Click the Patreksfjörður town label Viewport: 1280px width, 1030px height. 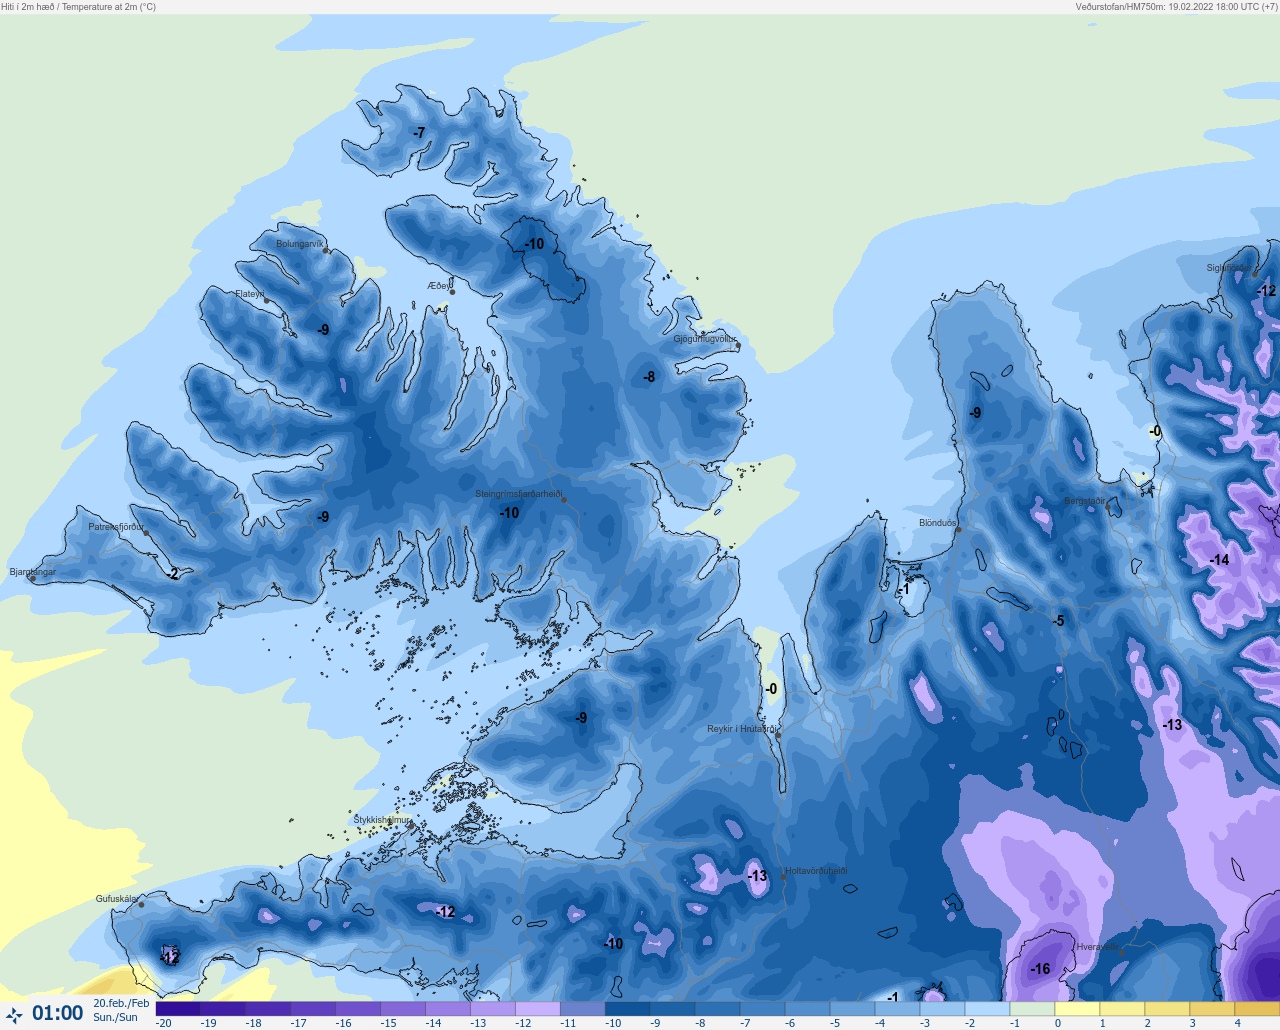[x=116, y=527]
